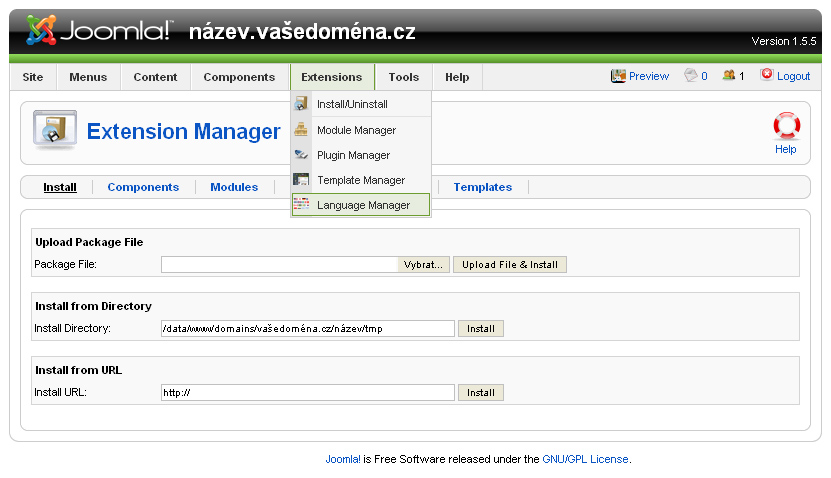Choose Language Manager from Extensions dropdown
The height and width of the screenshot is (478, 831).
[361, 205]
